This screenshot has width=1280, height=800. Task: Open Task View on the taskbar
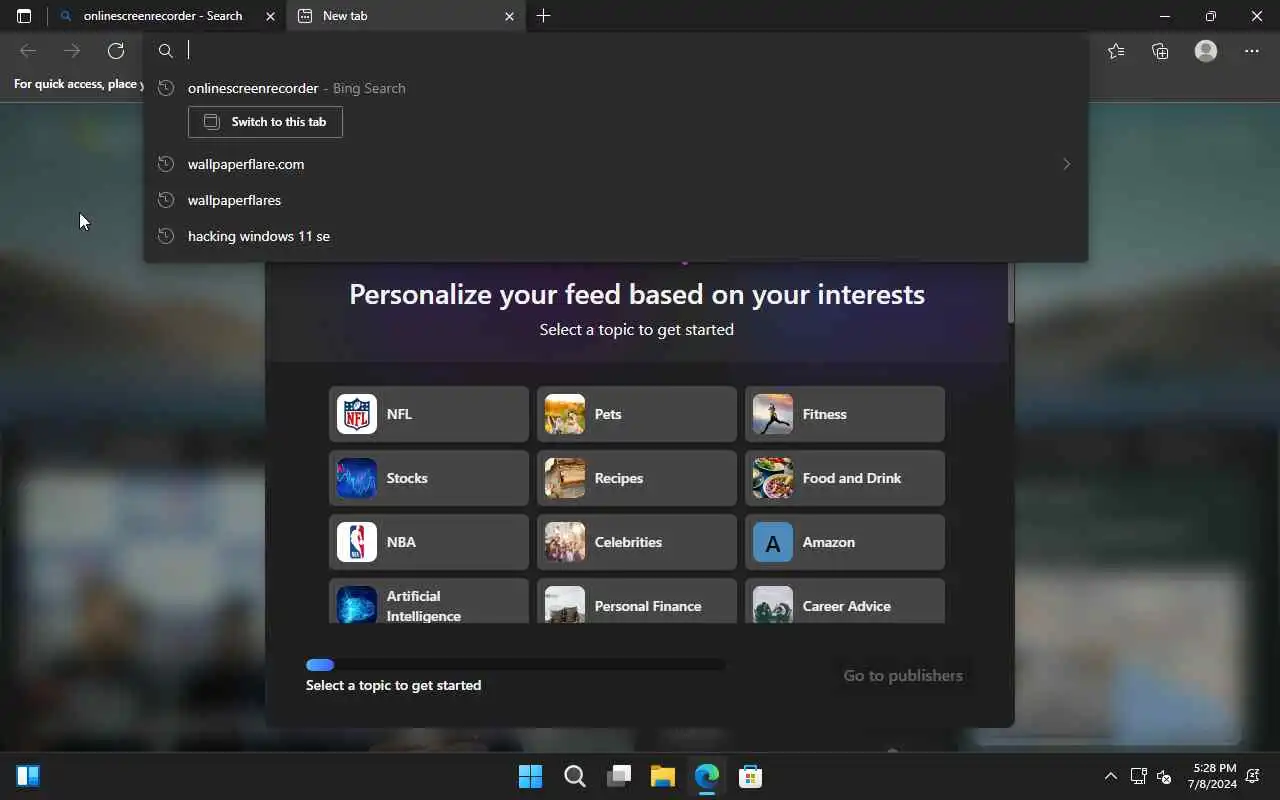[618, 776]
